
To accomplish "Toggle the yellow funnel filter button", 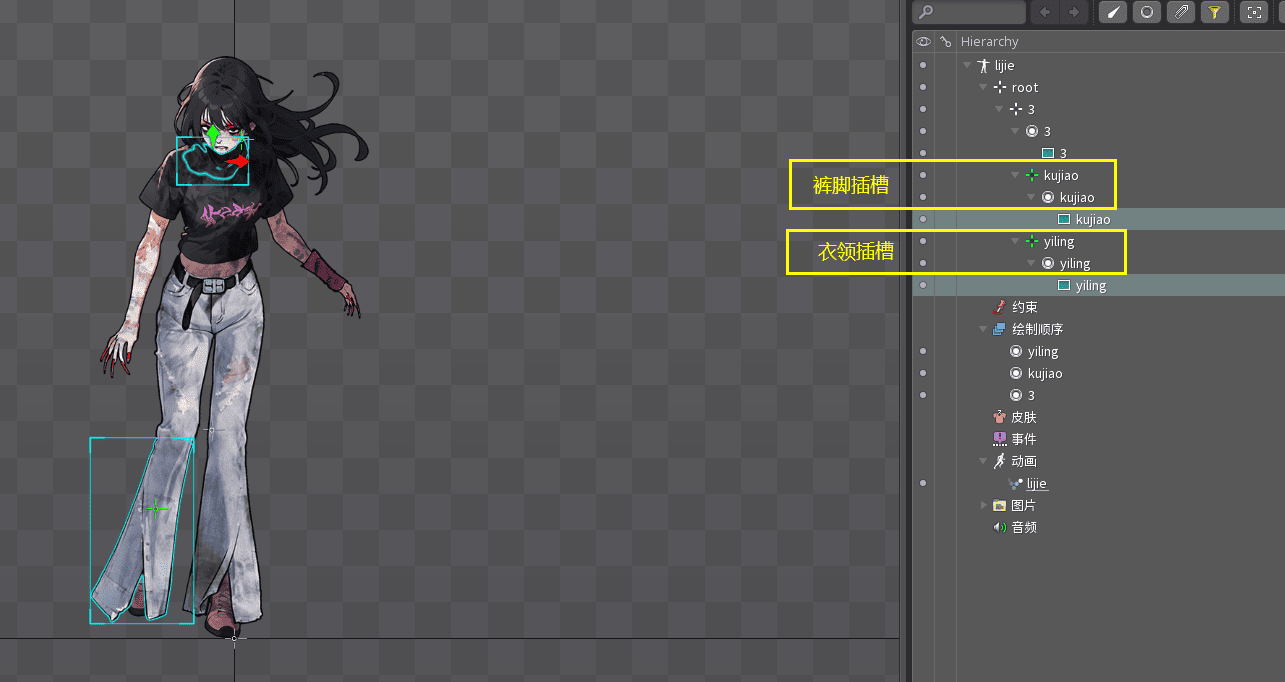I will click(x=1215, y=12).
